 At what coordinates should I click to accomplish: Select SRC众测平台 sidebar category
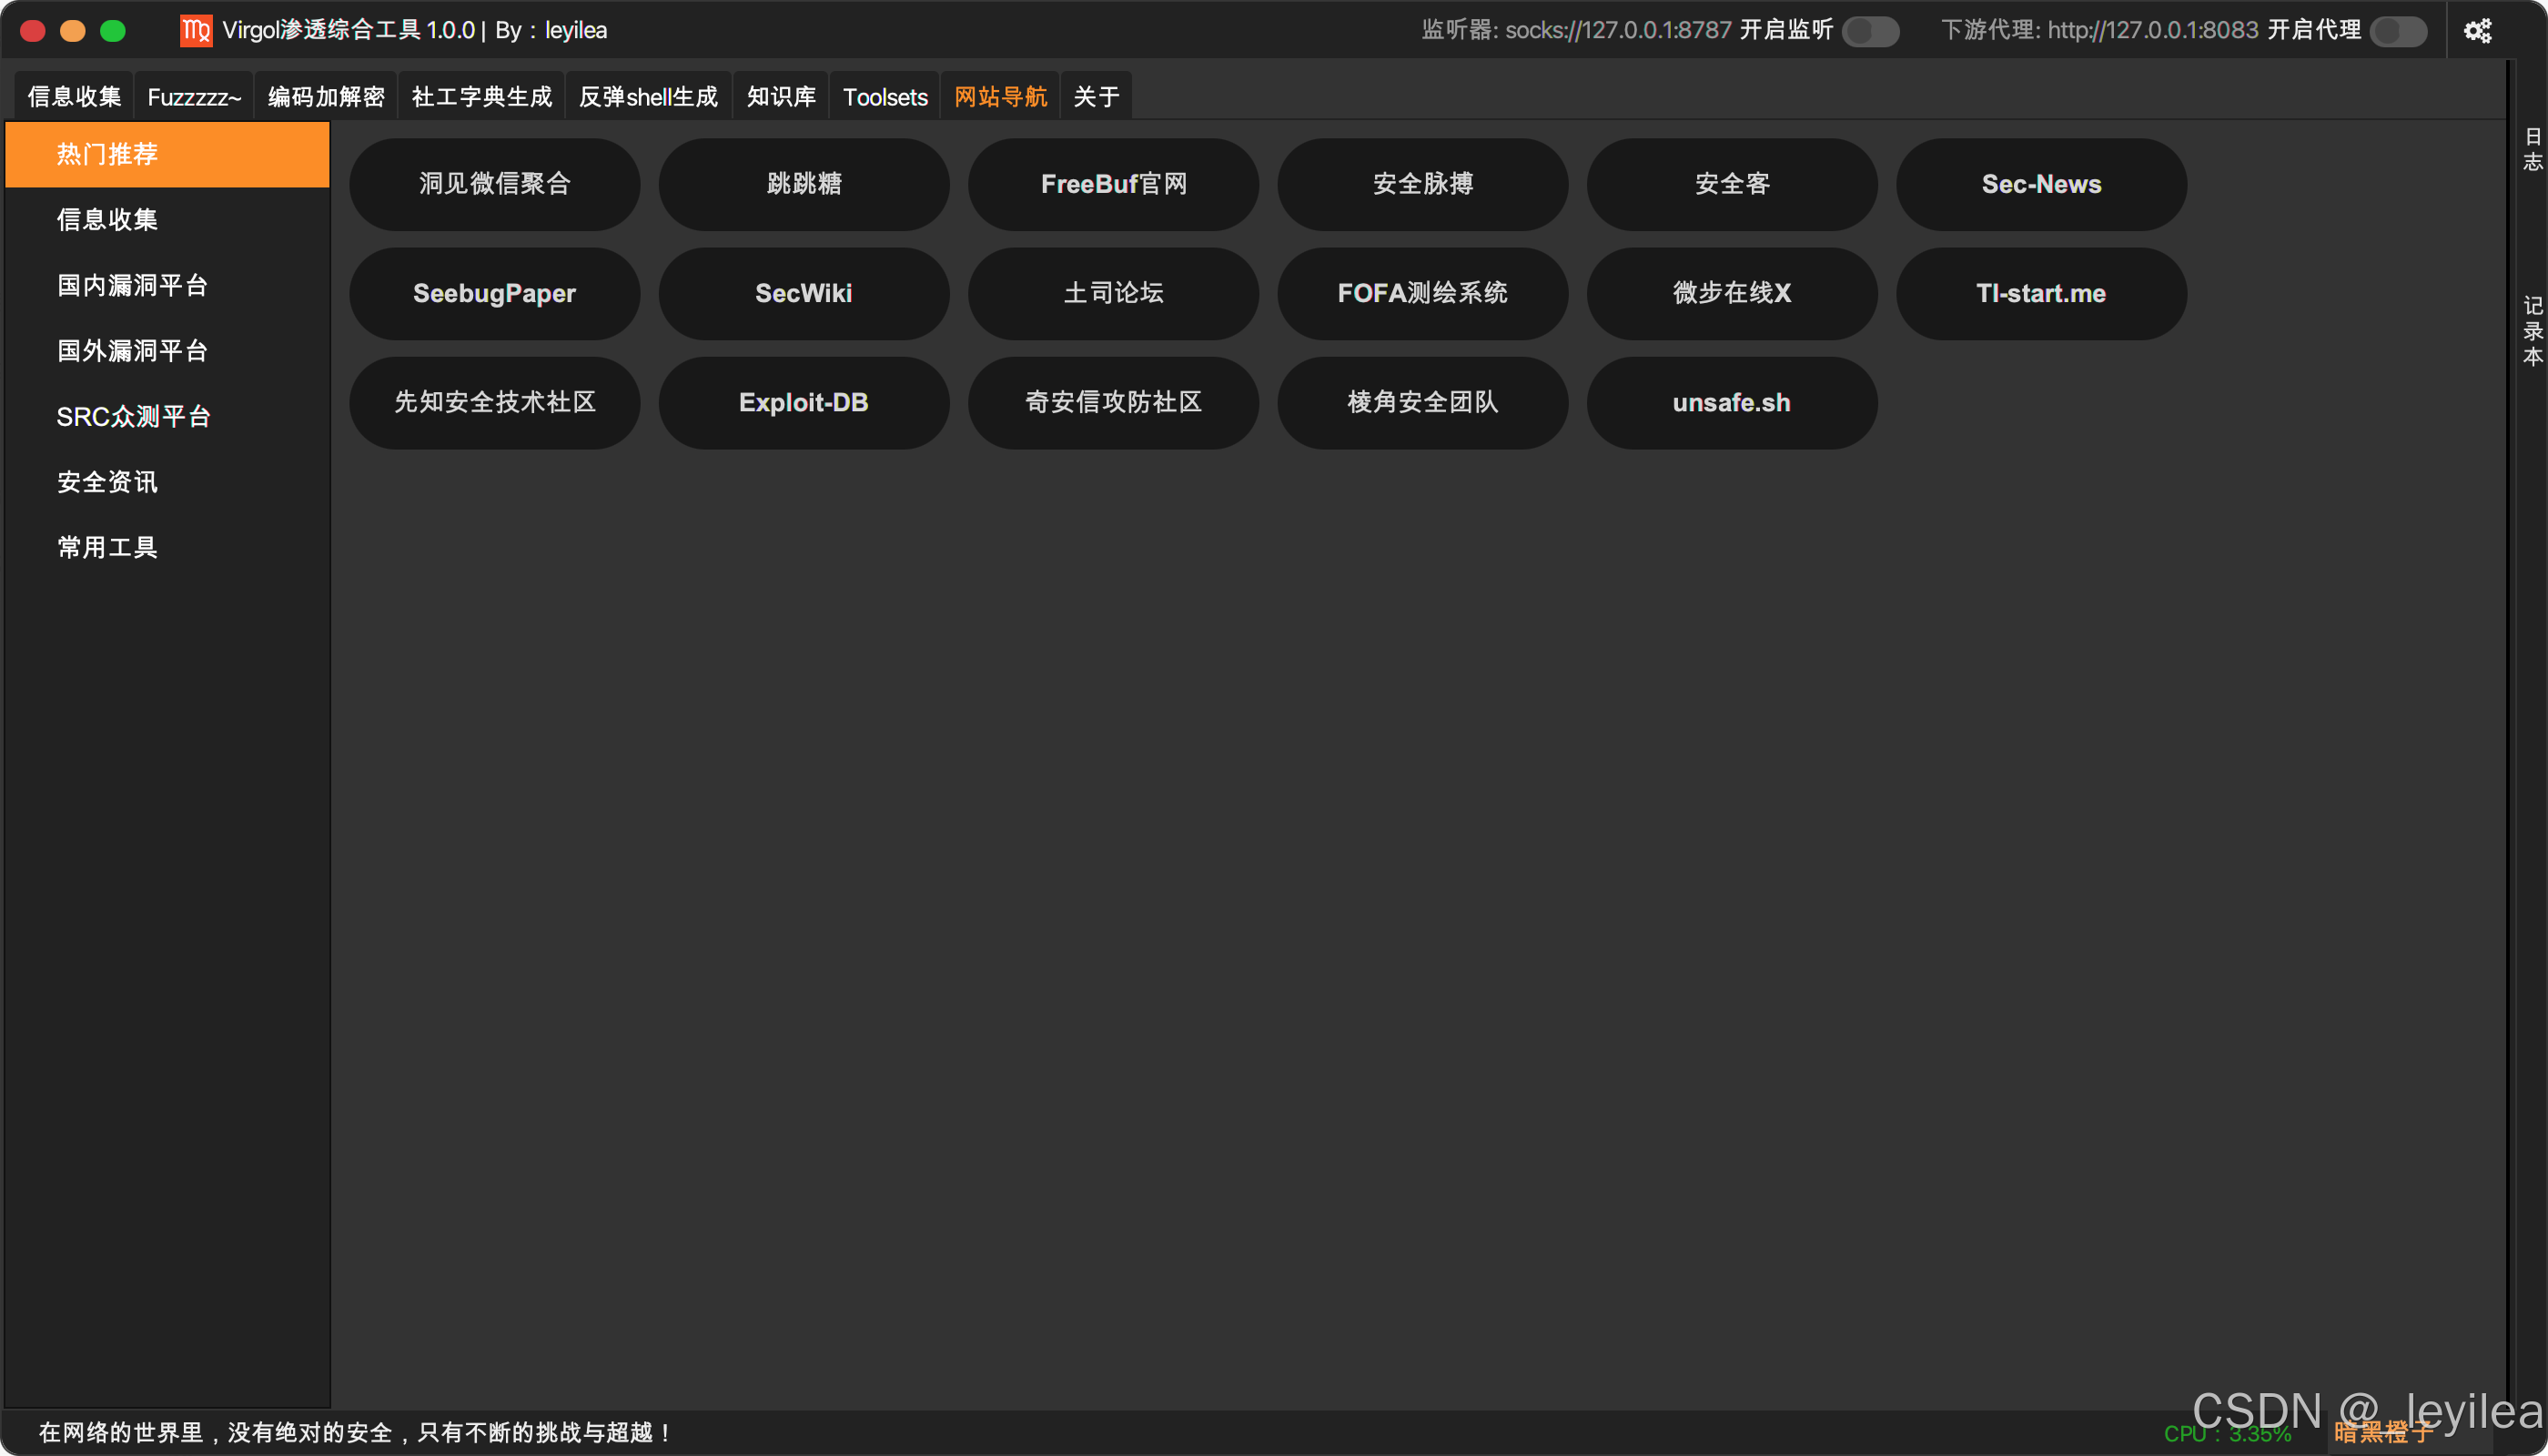tap(134, 416)
